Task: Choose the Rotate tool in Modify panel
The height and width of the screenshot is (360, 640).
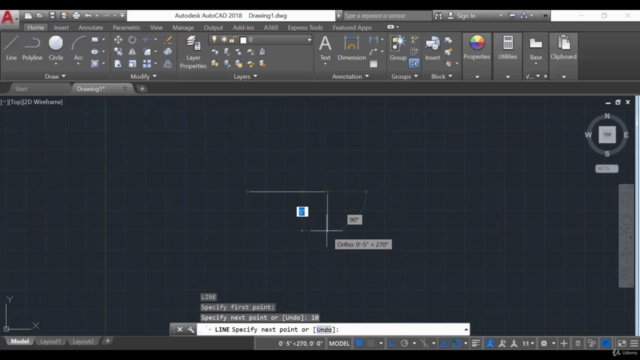Action: (x=132, y=40)
